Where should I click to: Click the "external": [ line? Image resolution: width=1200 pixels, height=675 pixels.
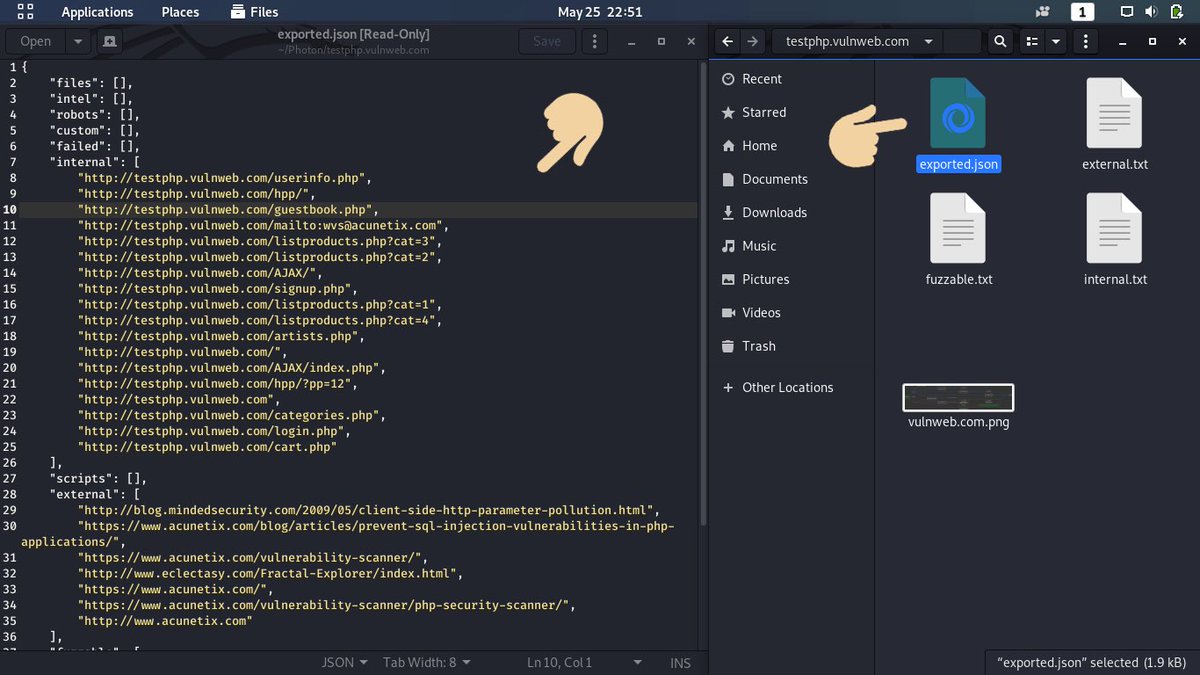[x=95, y=494]
